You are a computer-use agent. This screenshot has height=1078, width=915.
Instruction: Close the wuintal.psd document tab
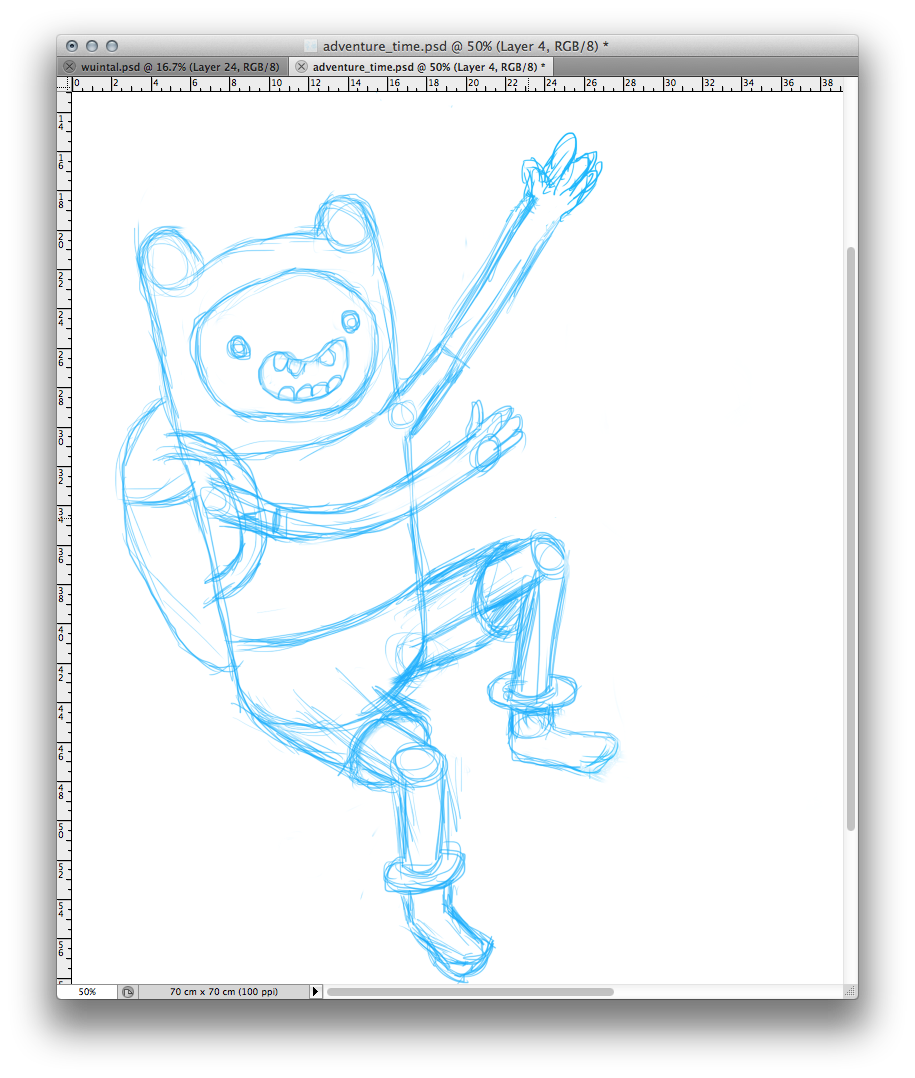[69, 66]
